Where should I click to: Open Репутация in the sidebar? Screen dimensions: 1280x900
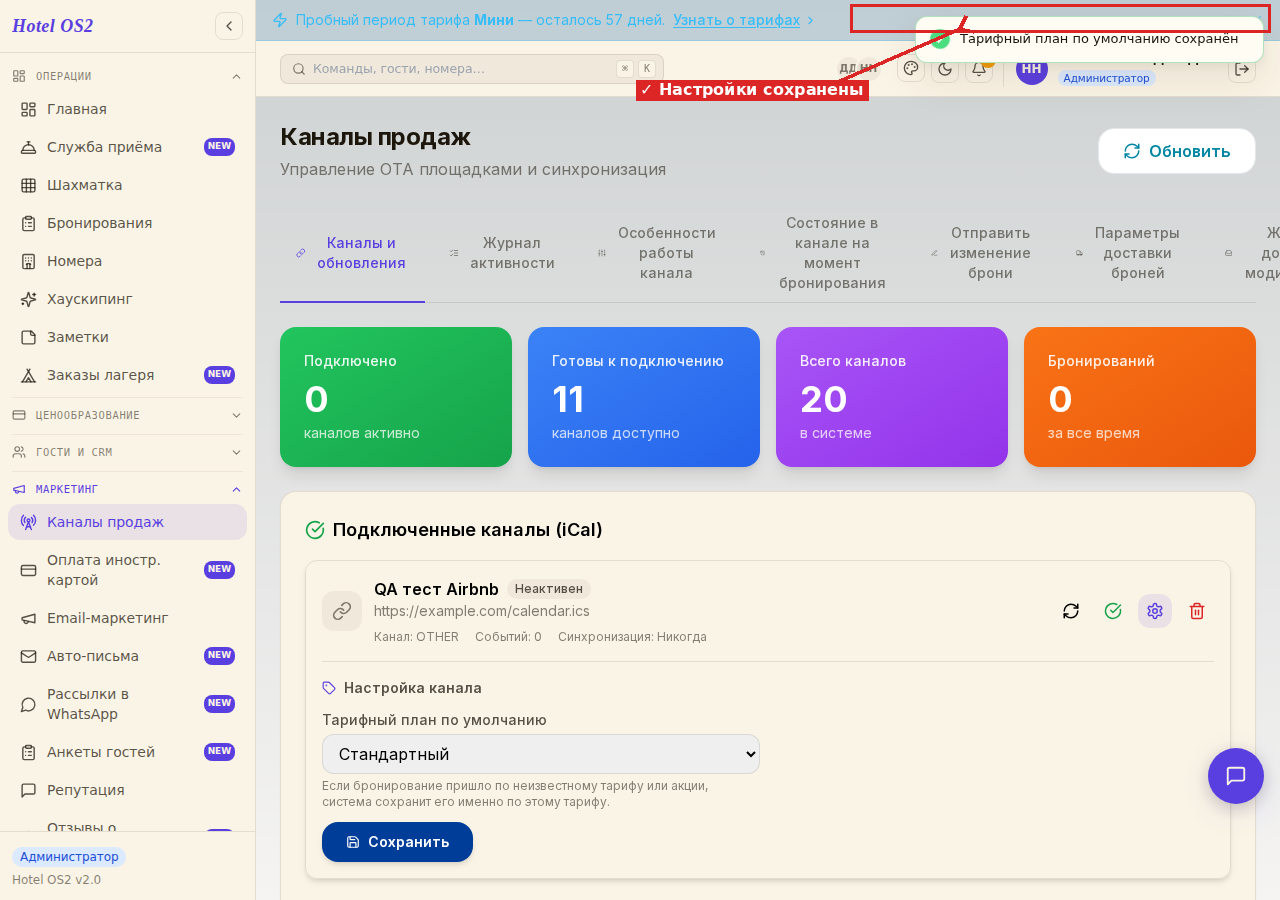point(127,790)
